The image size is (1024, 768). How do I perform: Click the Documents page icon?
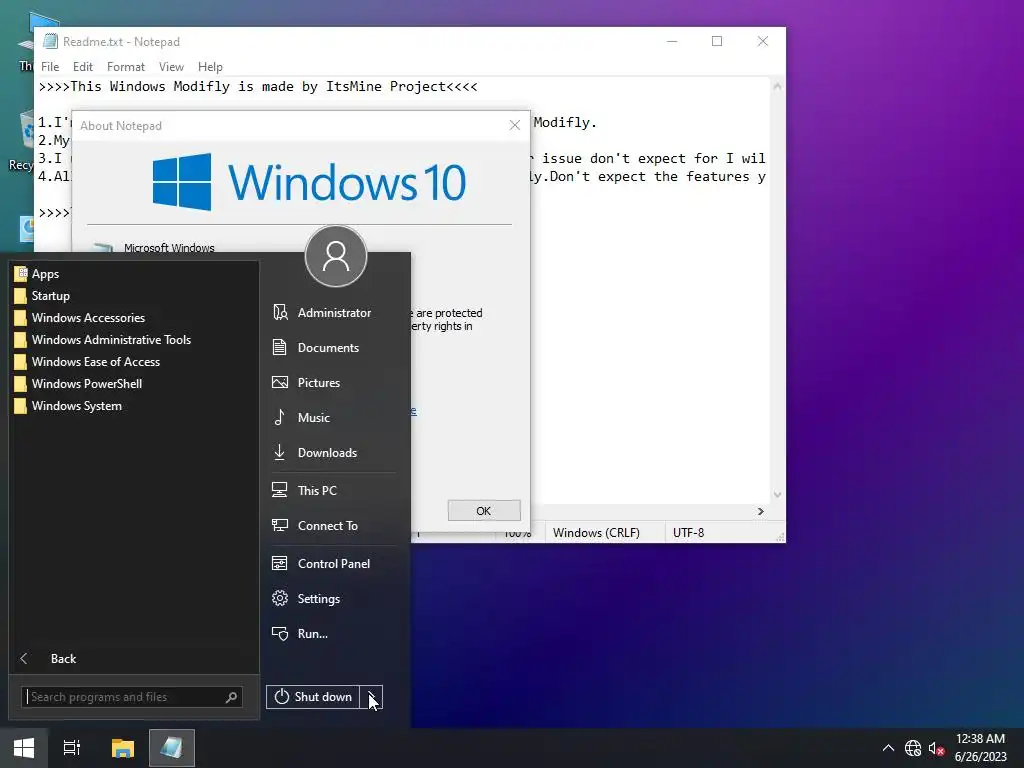(280, 347)
